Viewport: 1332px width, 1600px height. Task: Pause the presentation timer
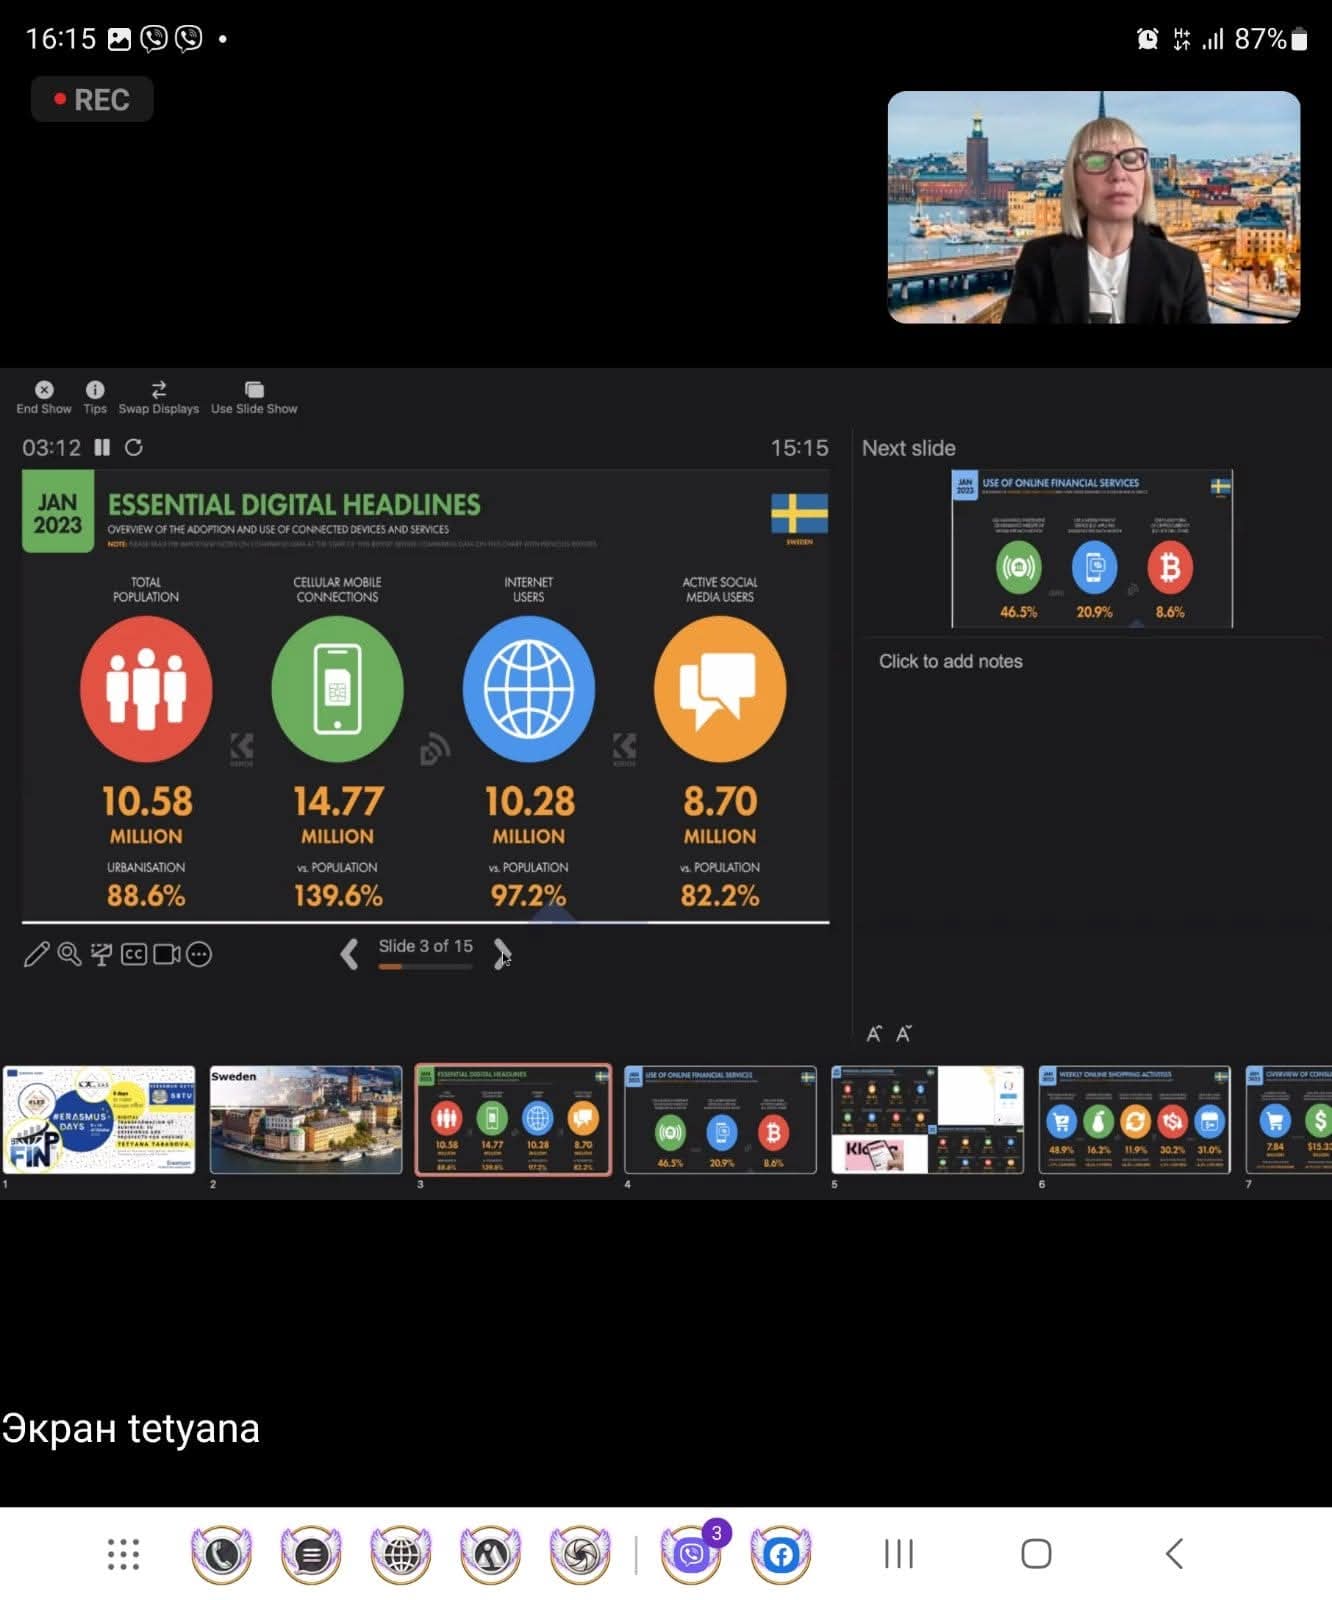pos(102,448)
